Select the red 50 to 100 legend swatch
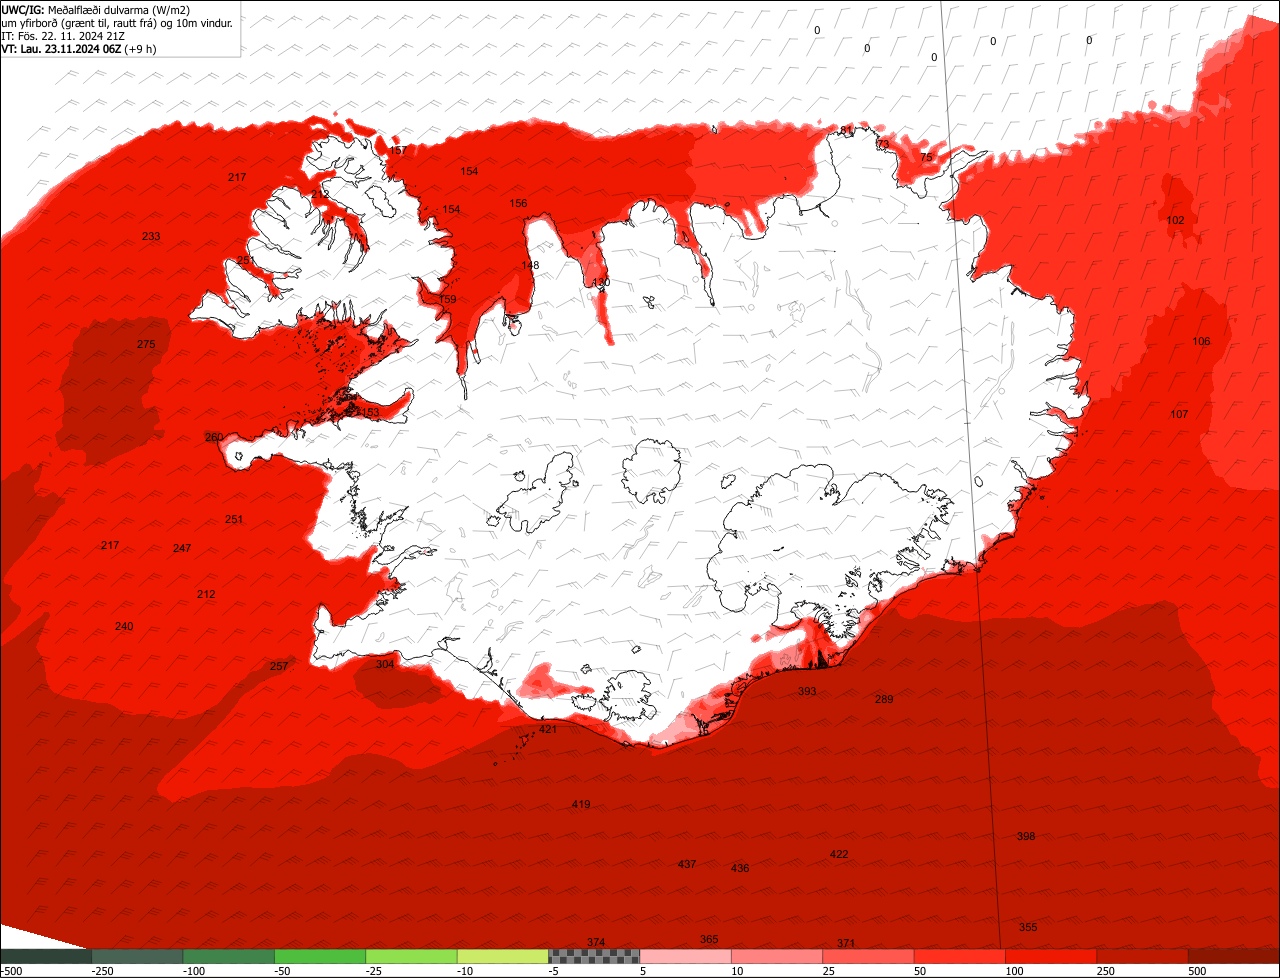This screenshot has width=1280, height=978. coord(961,956)
